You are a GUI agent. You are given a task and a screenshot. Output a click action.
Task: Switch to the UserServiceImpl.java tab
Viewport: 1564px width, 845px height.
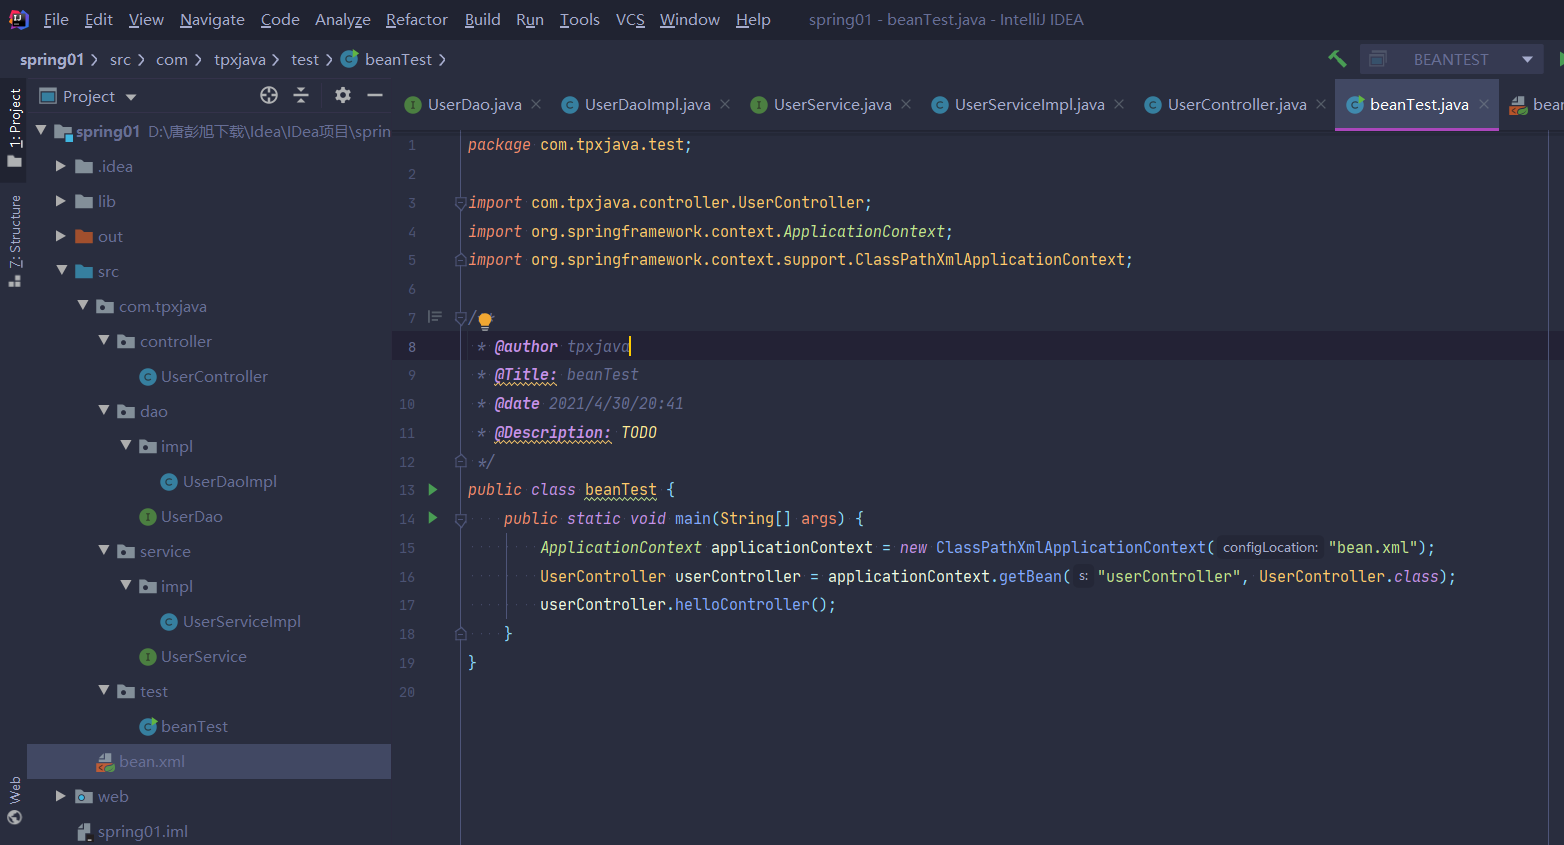pyautogui.click(x=1029, y=104)
